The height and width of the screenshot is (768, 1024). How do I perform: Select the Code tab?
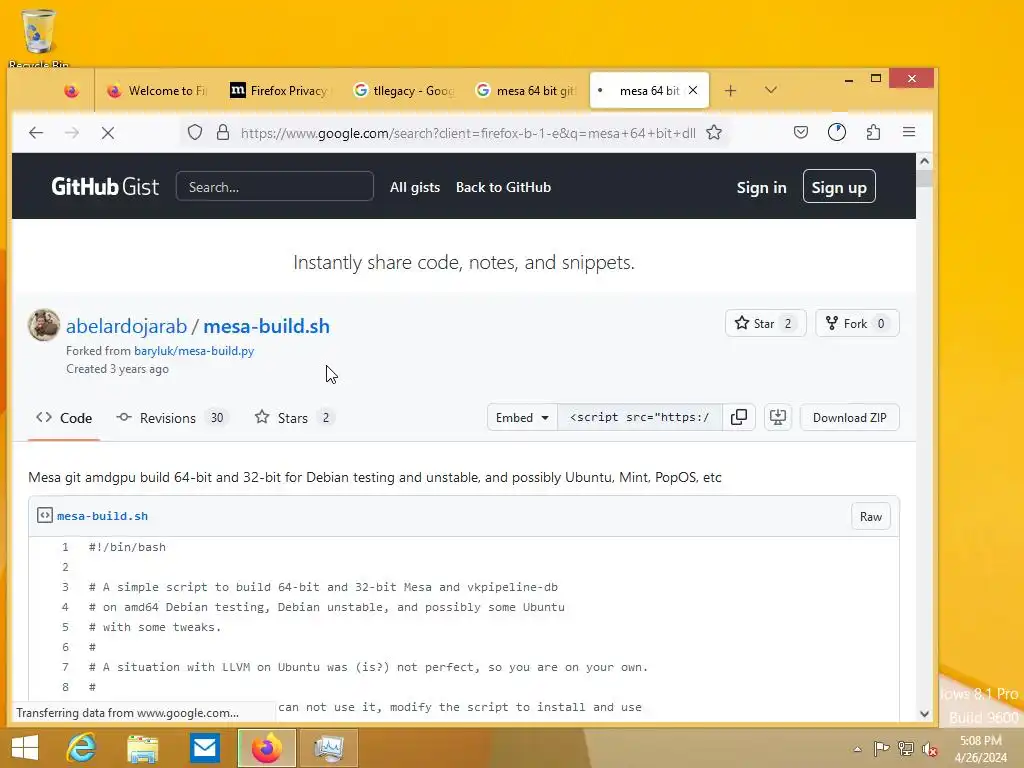(64, 418)
